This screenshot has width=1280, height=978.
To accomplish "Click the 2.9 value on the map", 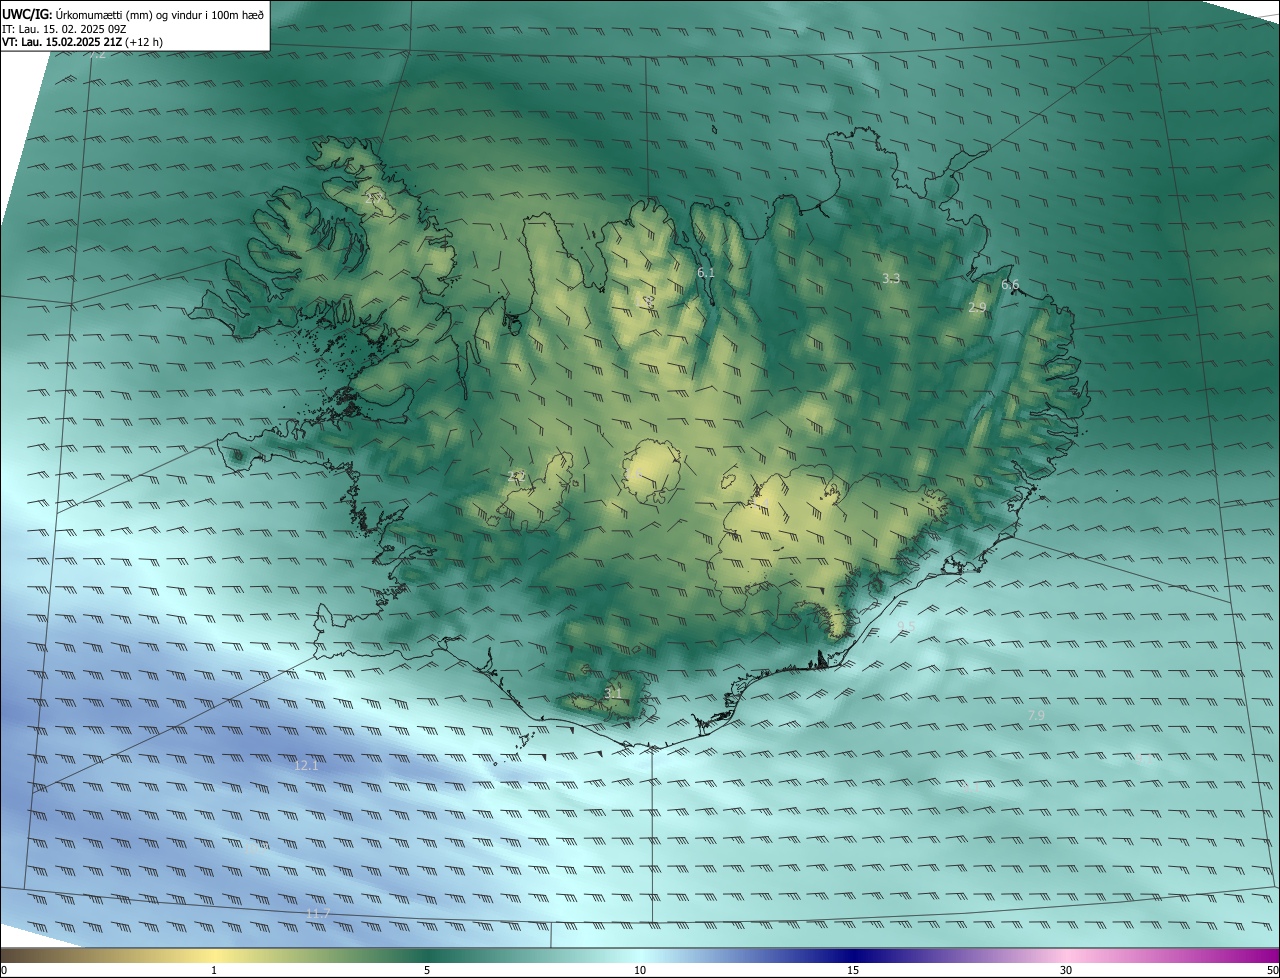I will (x=977, y=308).
